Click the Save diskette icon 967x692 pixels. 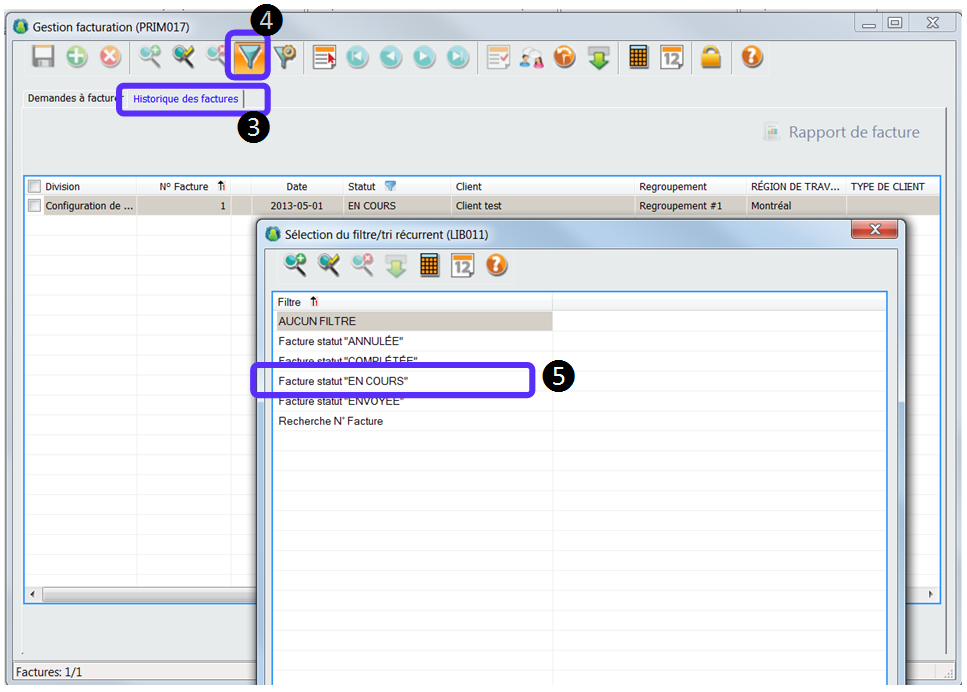(43, 58)
